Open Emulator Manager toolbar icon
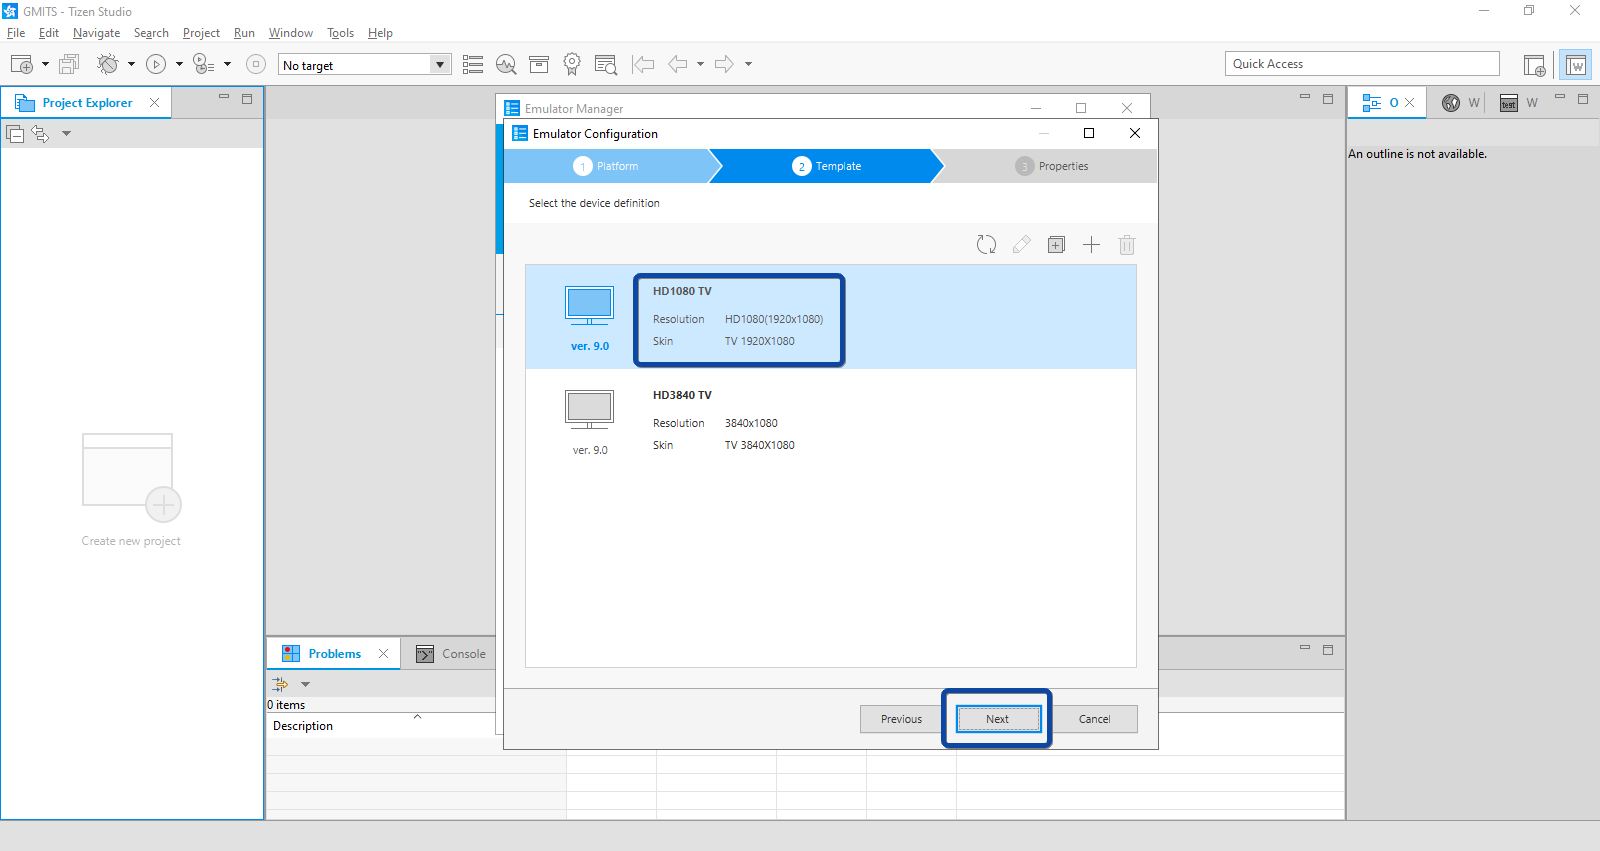 click(473, 64)
